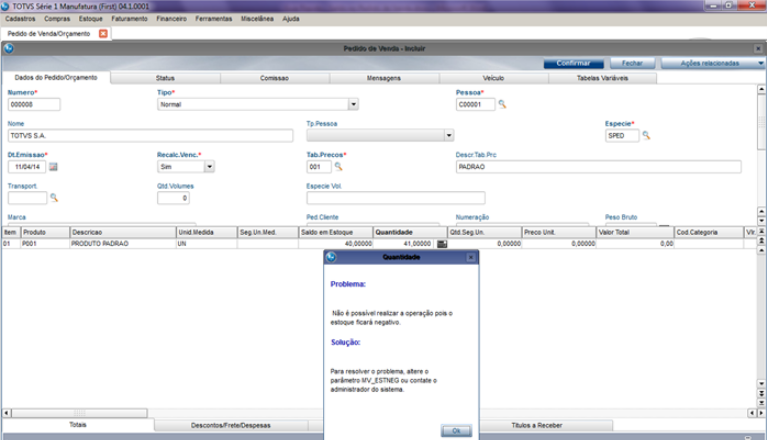Switch to the Mensagens tab
Image resolution: width=767 pixels, height=440 pixels.
pos(384,78)
